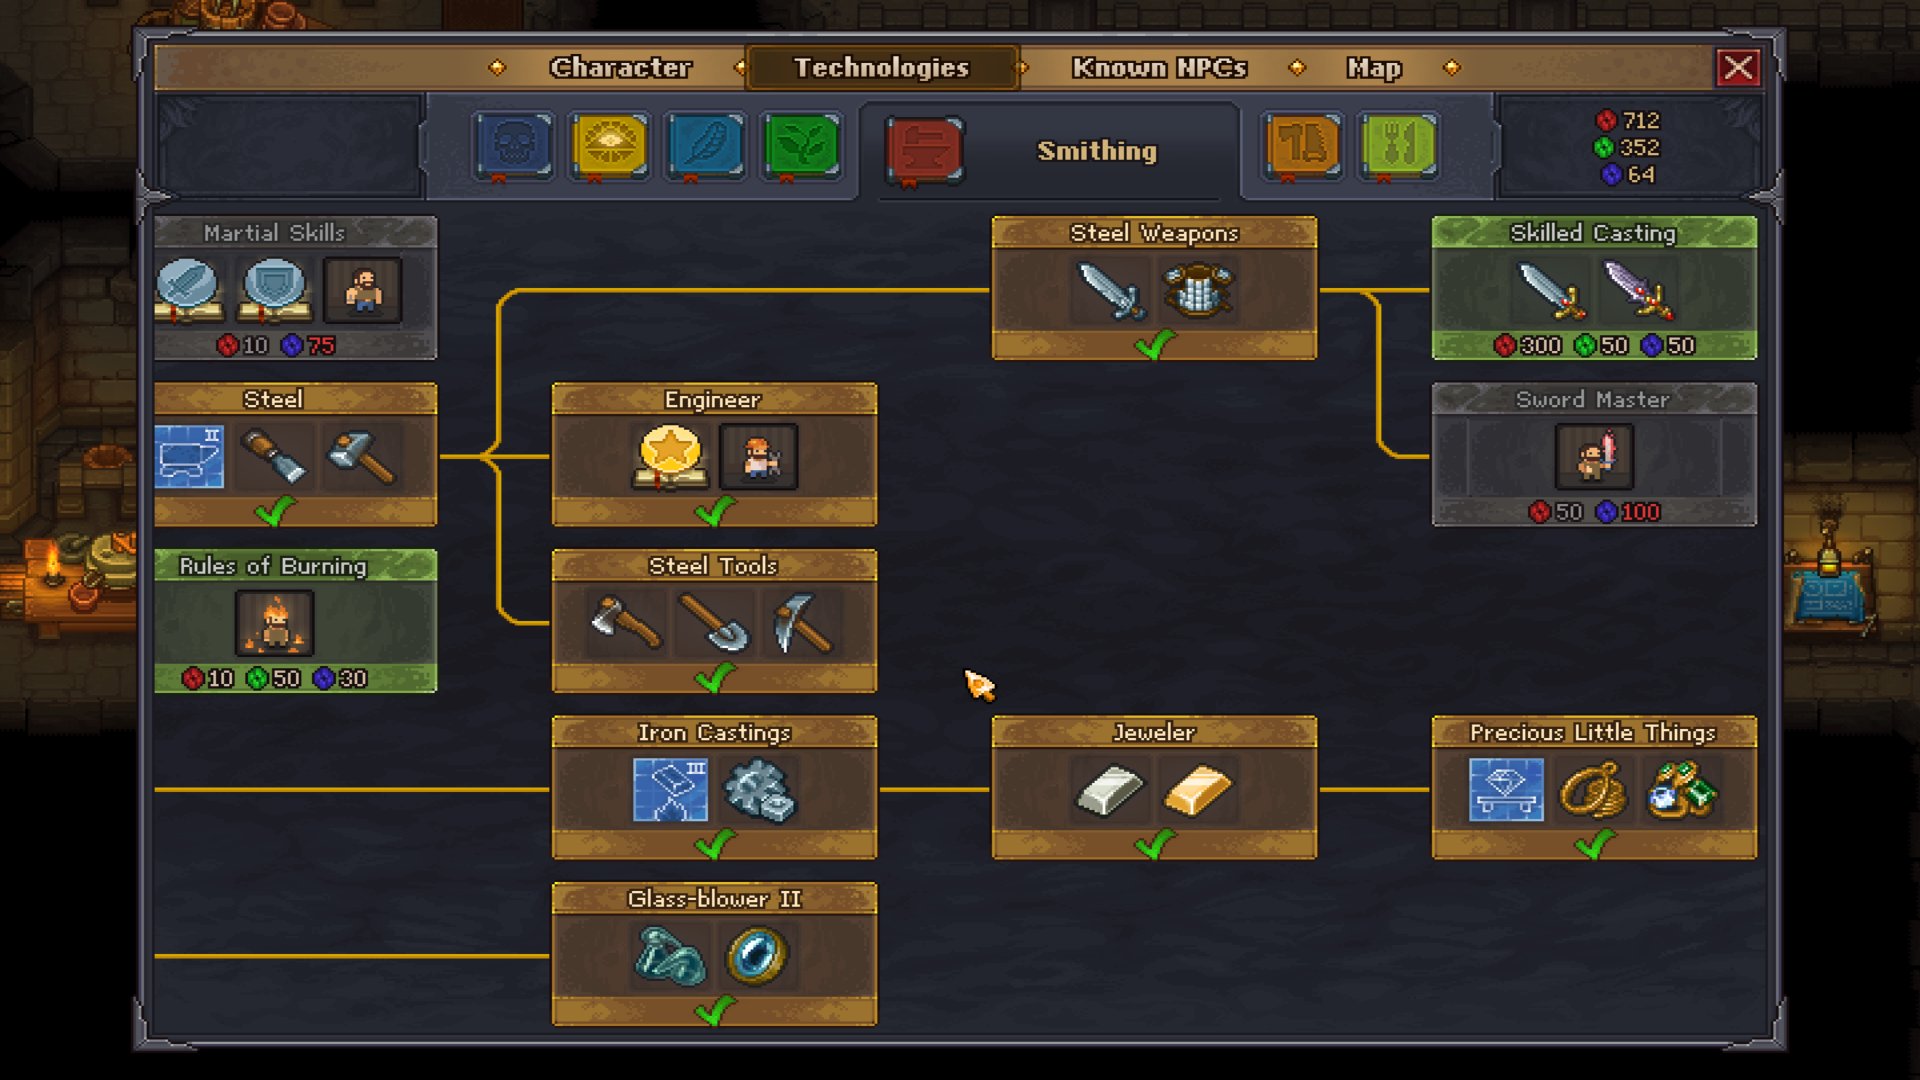Switch to the Technologies tab
Image resolution: width=1920 pixels, height=1080 pixels.
coord(881,67)
